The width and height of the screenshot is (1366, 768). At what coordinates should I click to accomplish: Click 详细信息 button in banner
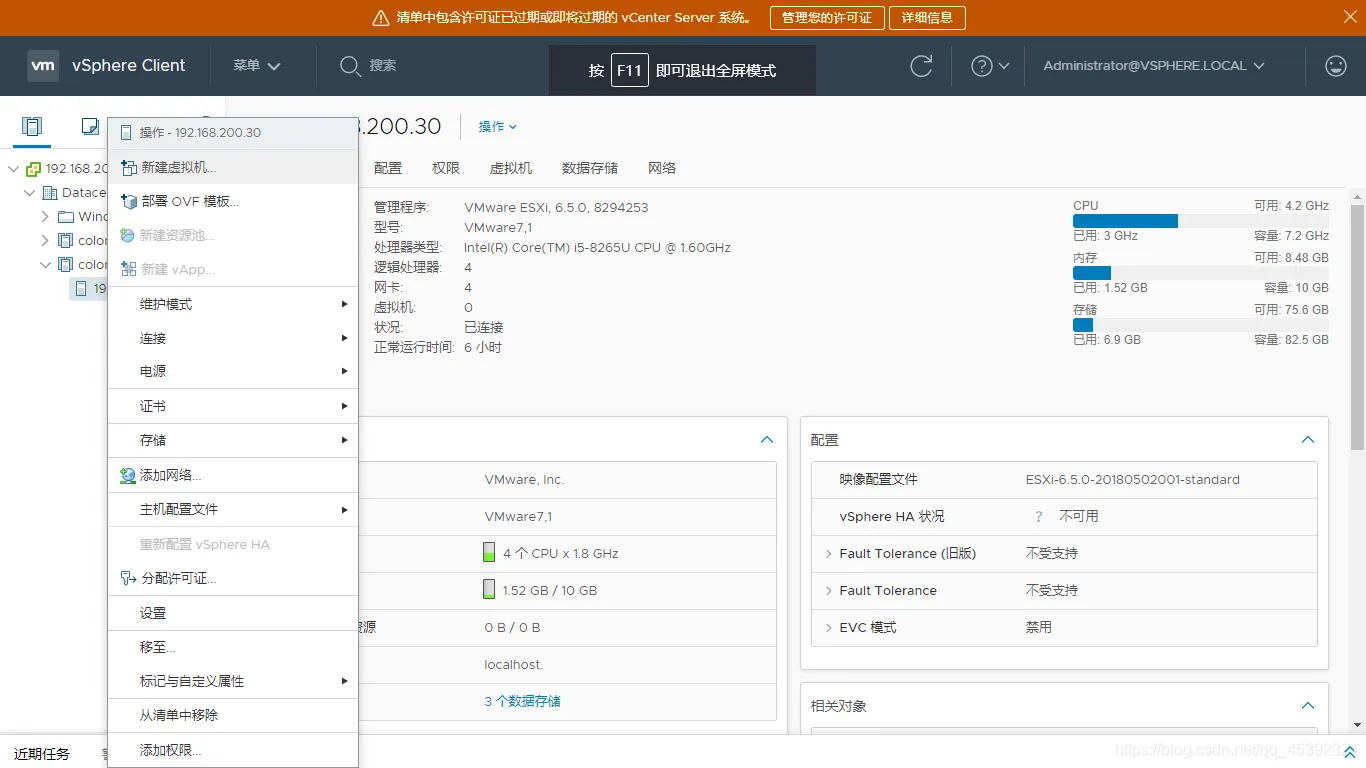pos(928,18)
